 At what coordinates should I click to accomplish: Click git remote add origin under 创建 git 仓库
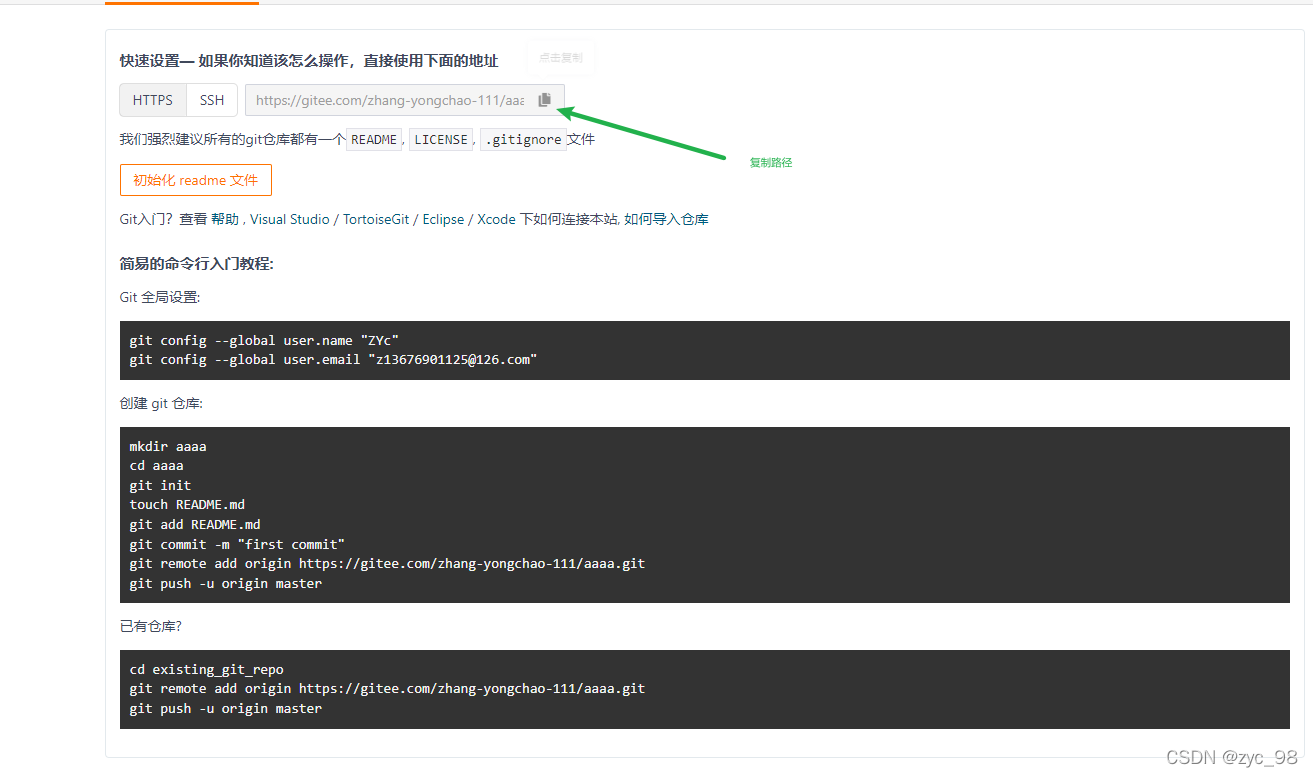tap(387, 563)
